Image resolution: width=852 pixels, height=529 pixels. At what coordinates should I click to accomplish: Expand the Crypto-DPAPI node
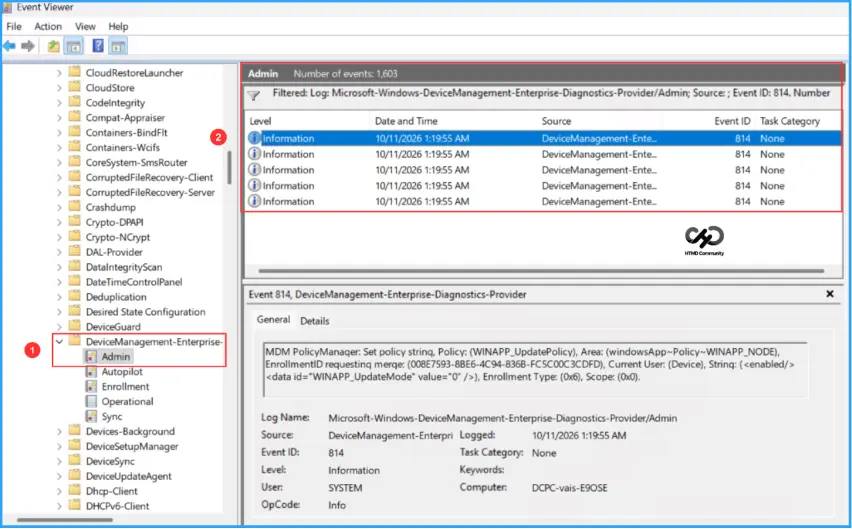[59, 222]
